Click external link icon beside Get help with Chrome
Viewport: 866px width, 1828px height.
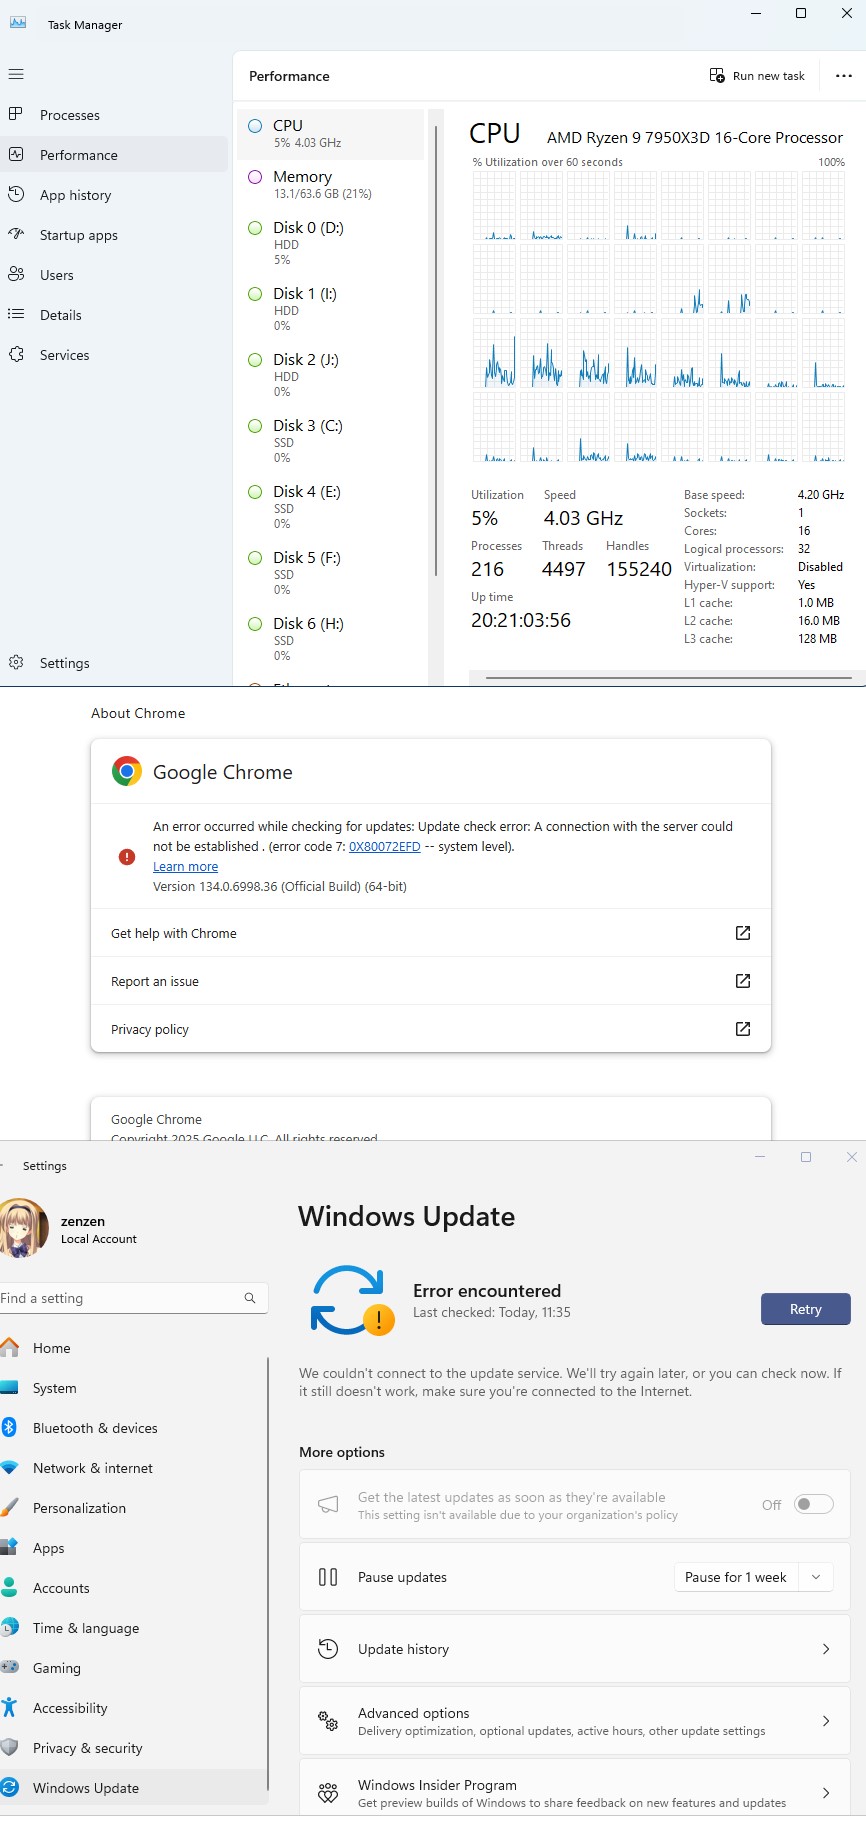[743, 933]
